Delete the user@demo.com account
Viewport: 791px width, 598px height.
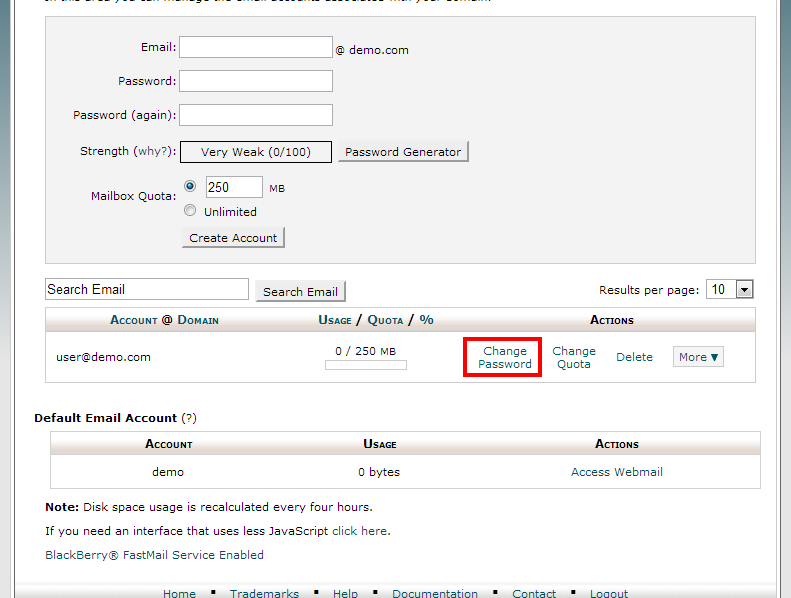point(634,357)
